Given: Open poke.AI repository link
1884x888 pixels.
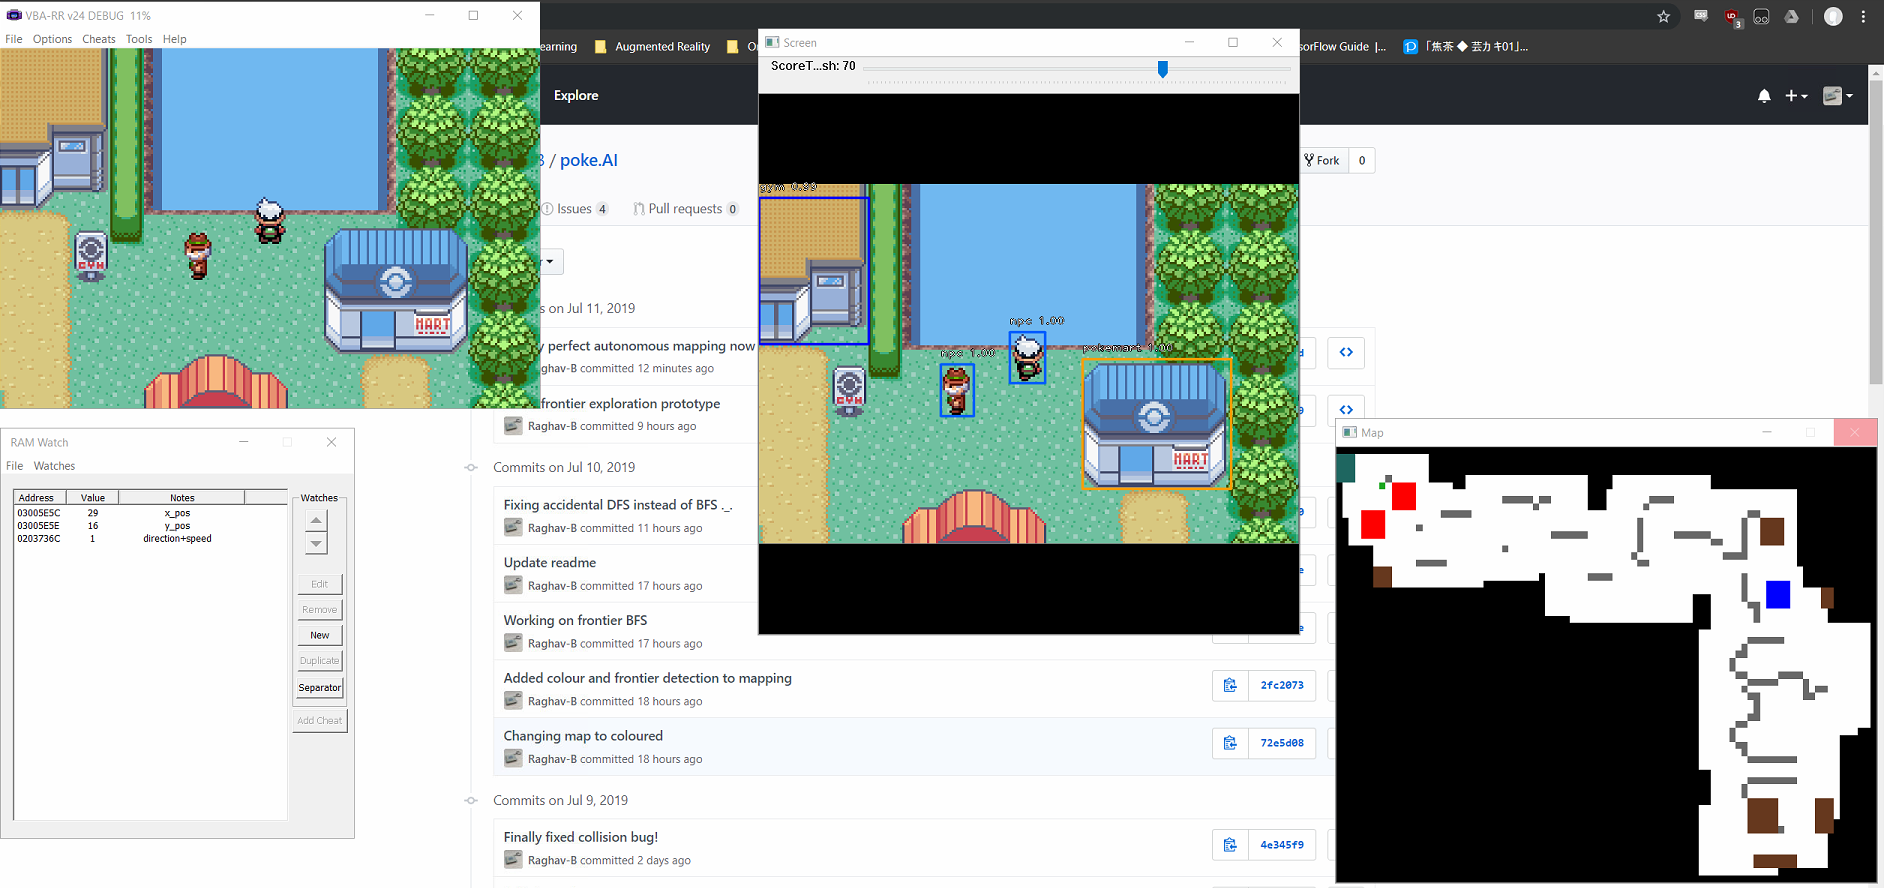Looking at the screenshot, I should [x=589, y=160].
